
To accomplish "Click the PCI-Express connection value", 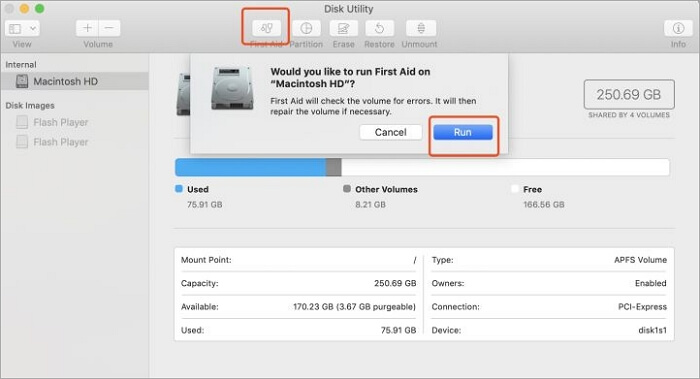I will click(x=642, y=307).
